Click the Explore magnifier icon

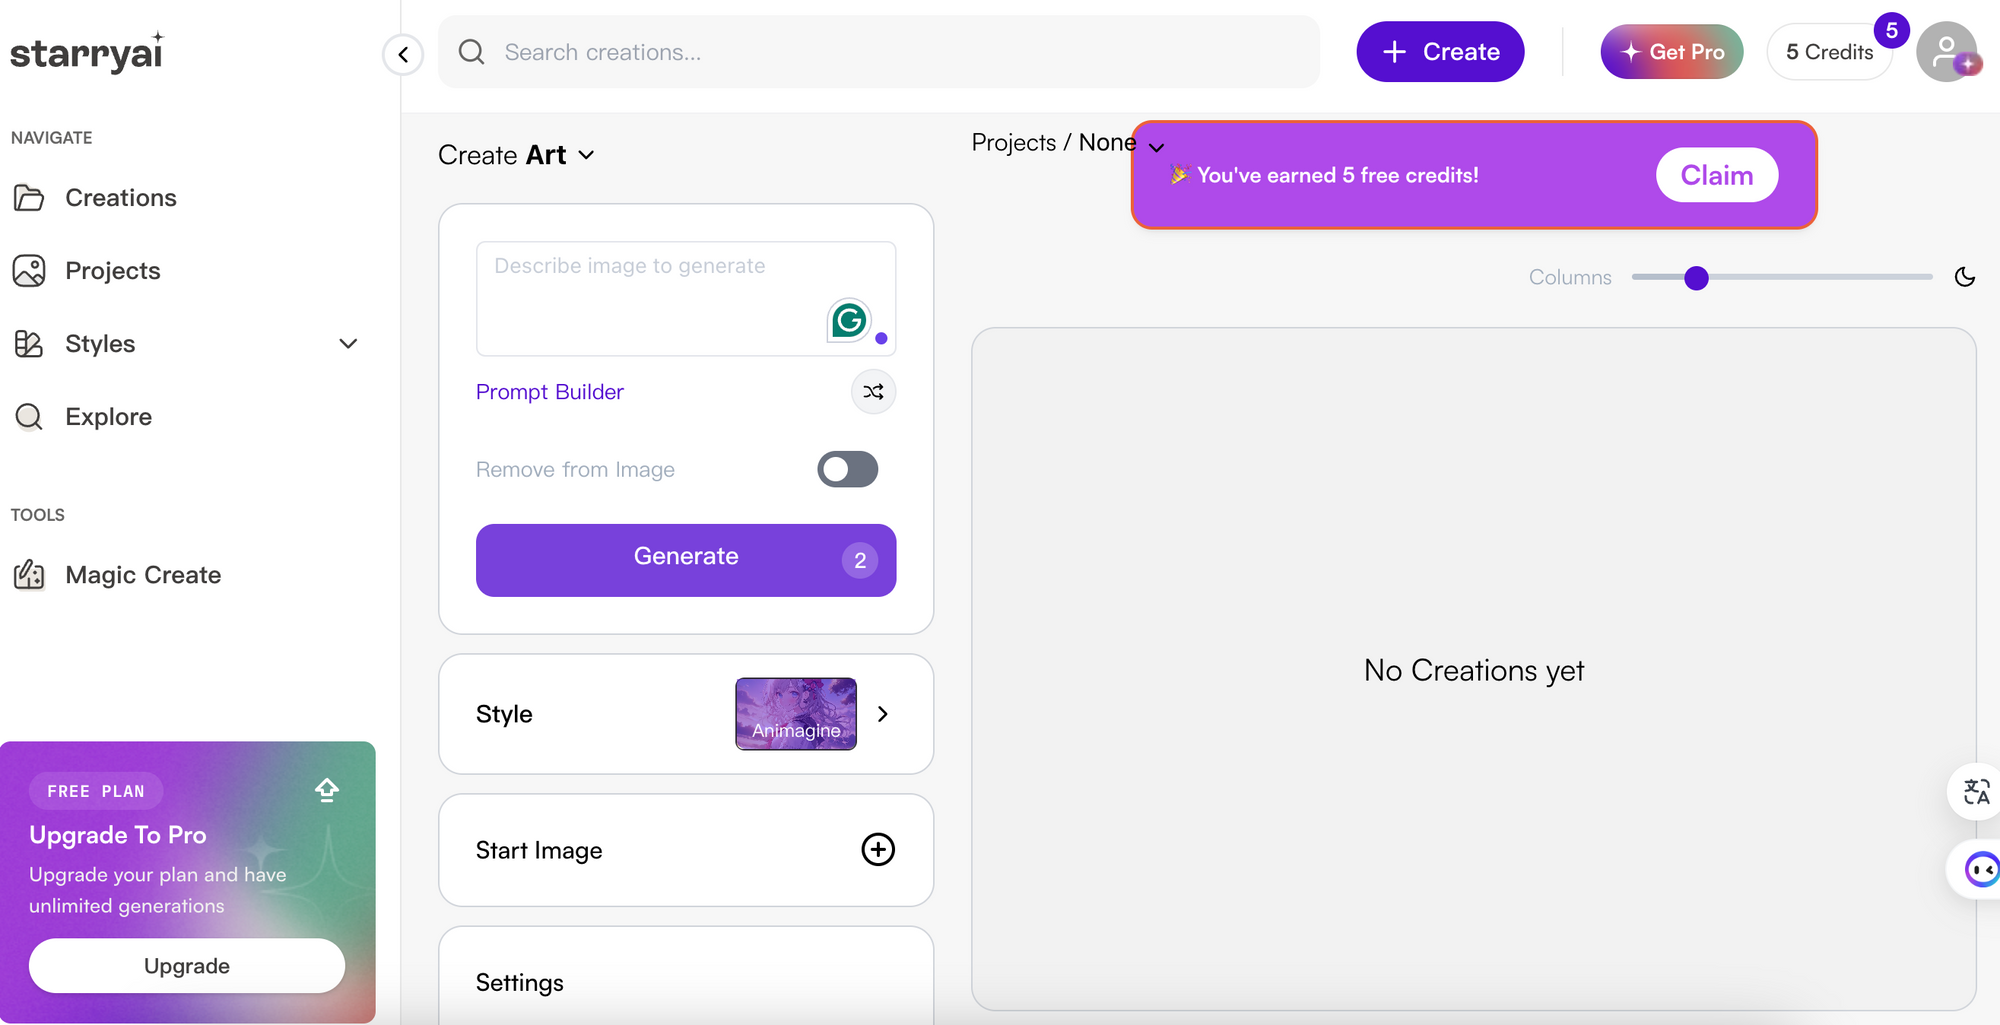[x=29, y=417]
